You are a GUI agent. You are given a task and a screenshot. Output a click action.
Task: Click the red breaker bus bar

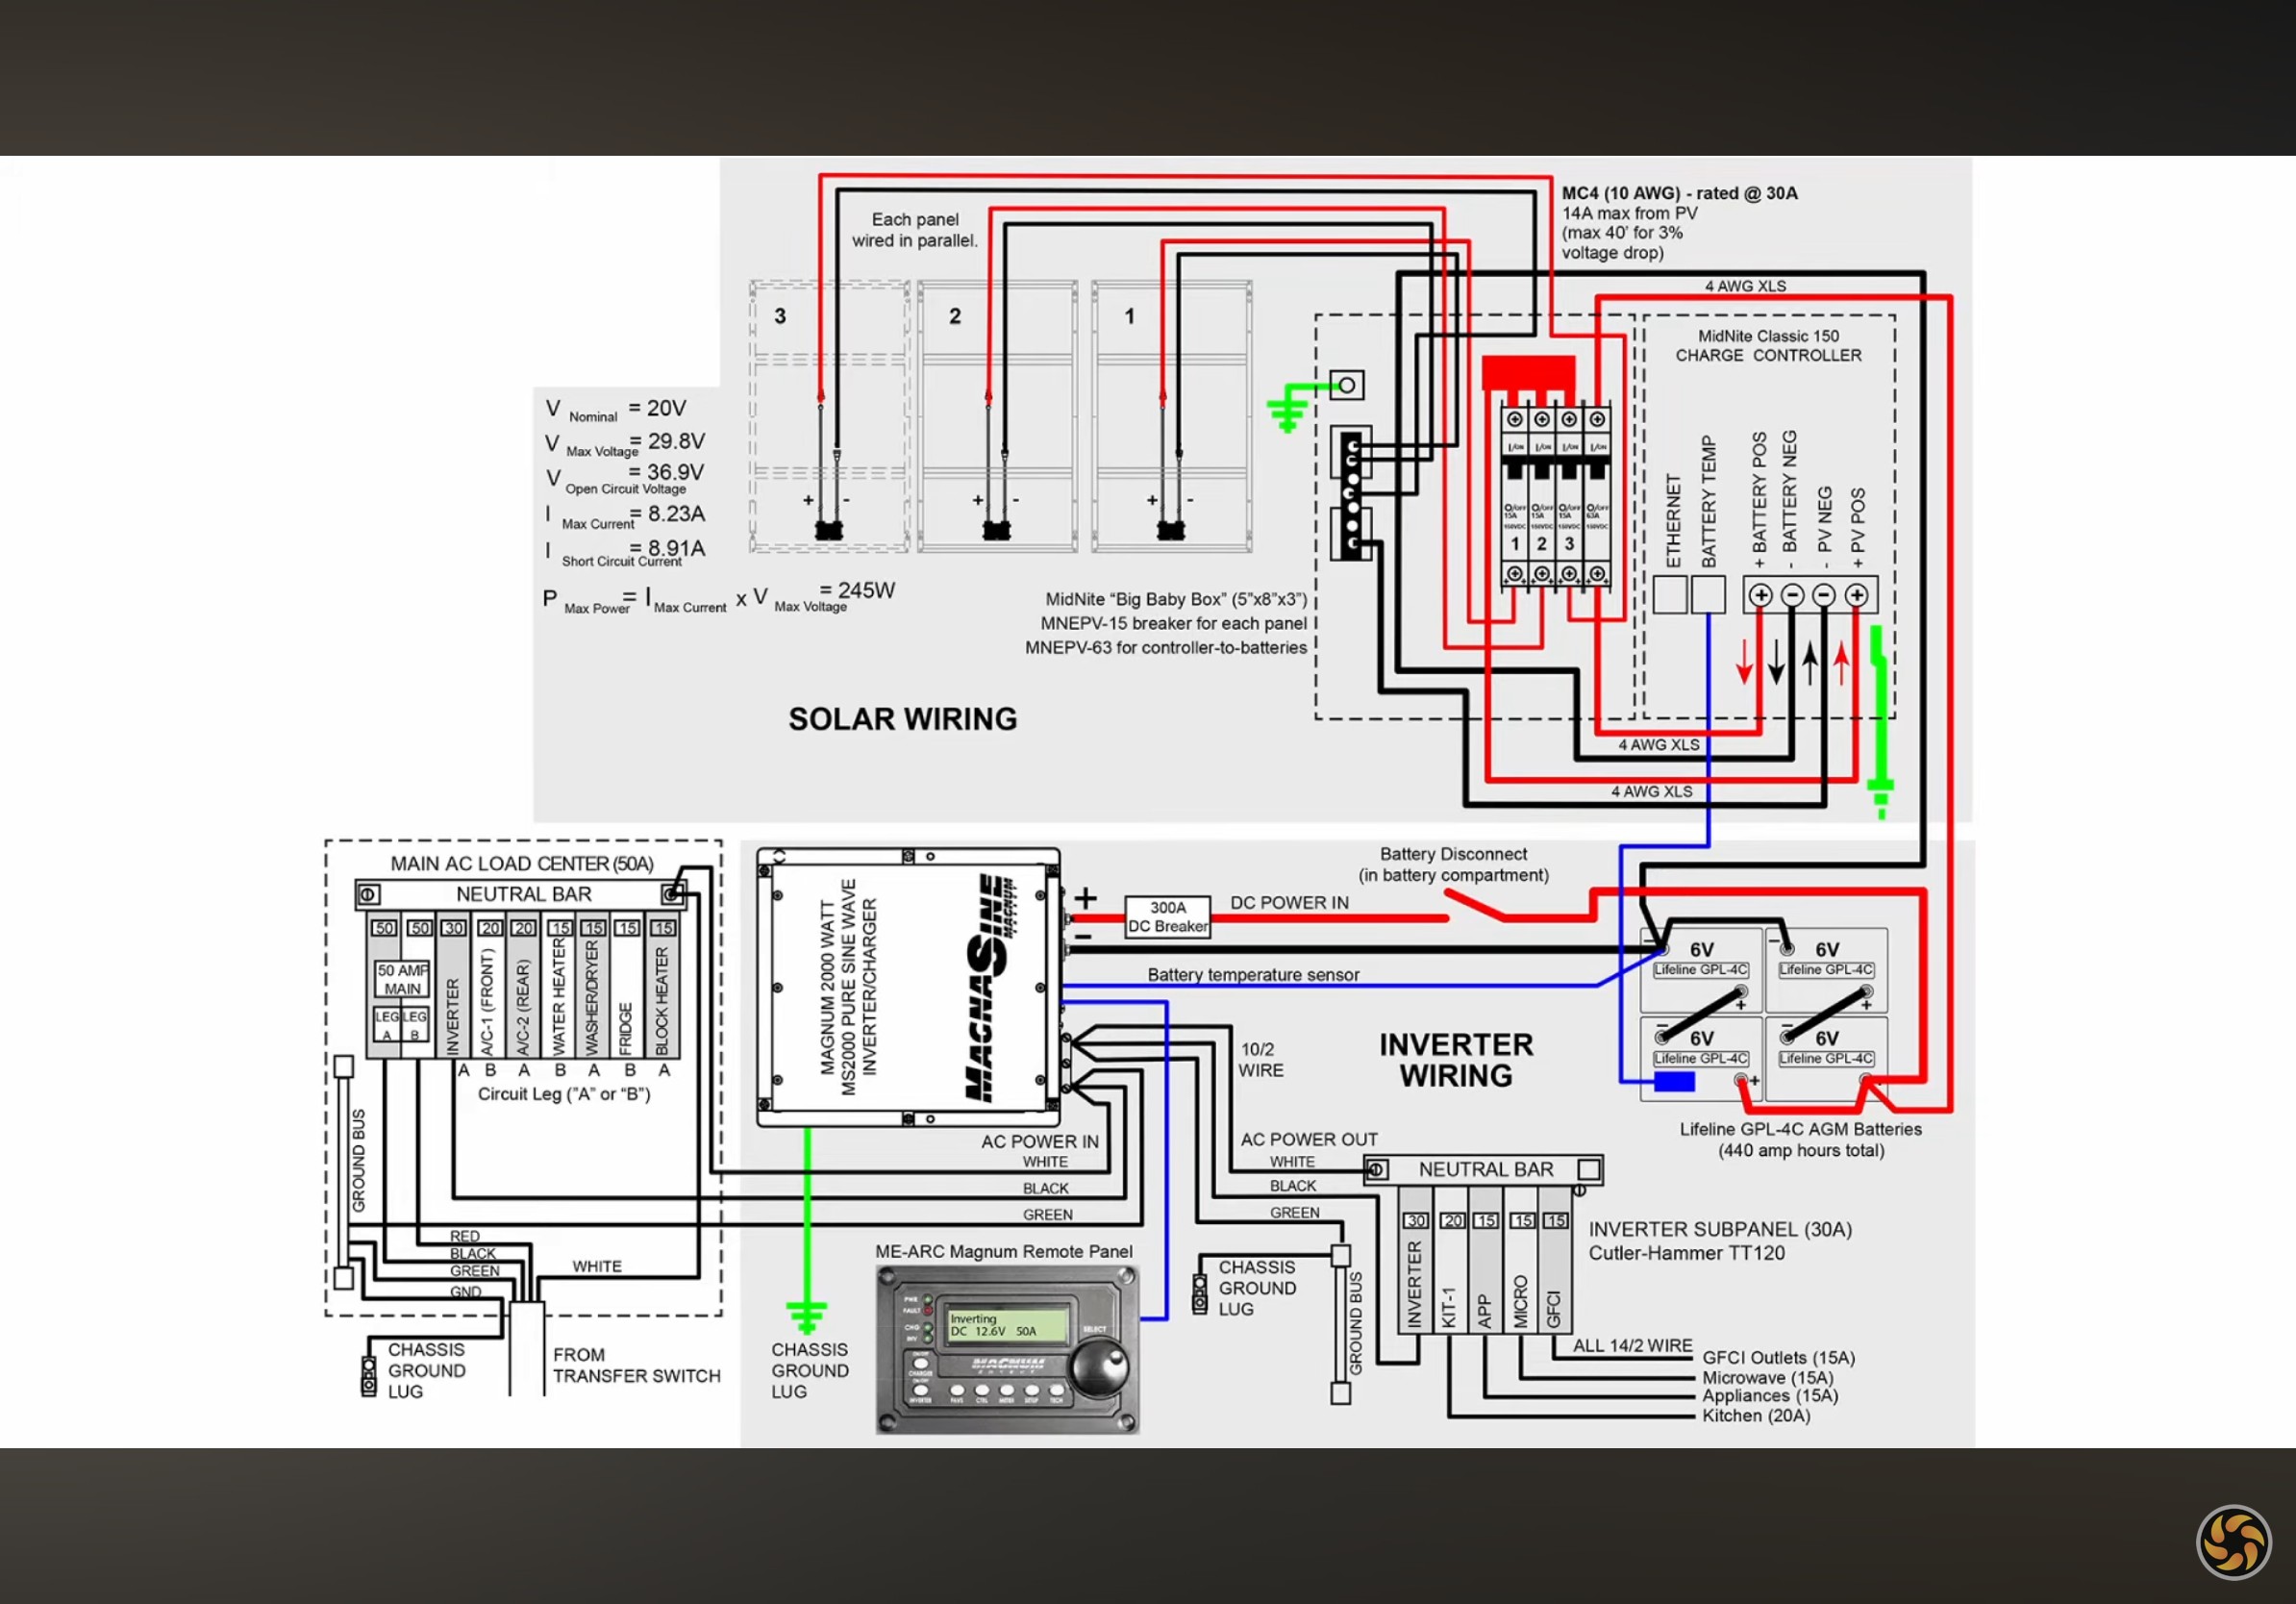tap(1528, 374)
